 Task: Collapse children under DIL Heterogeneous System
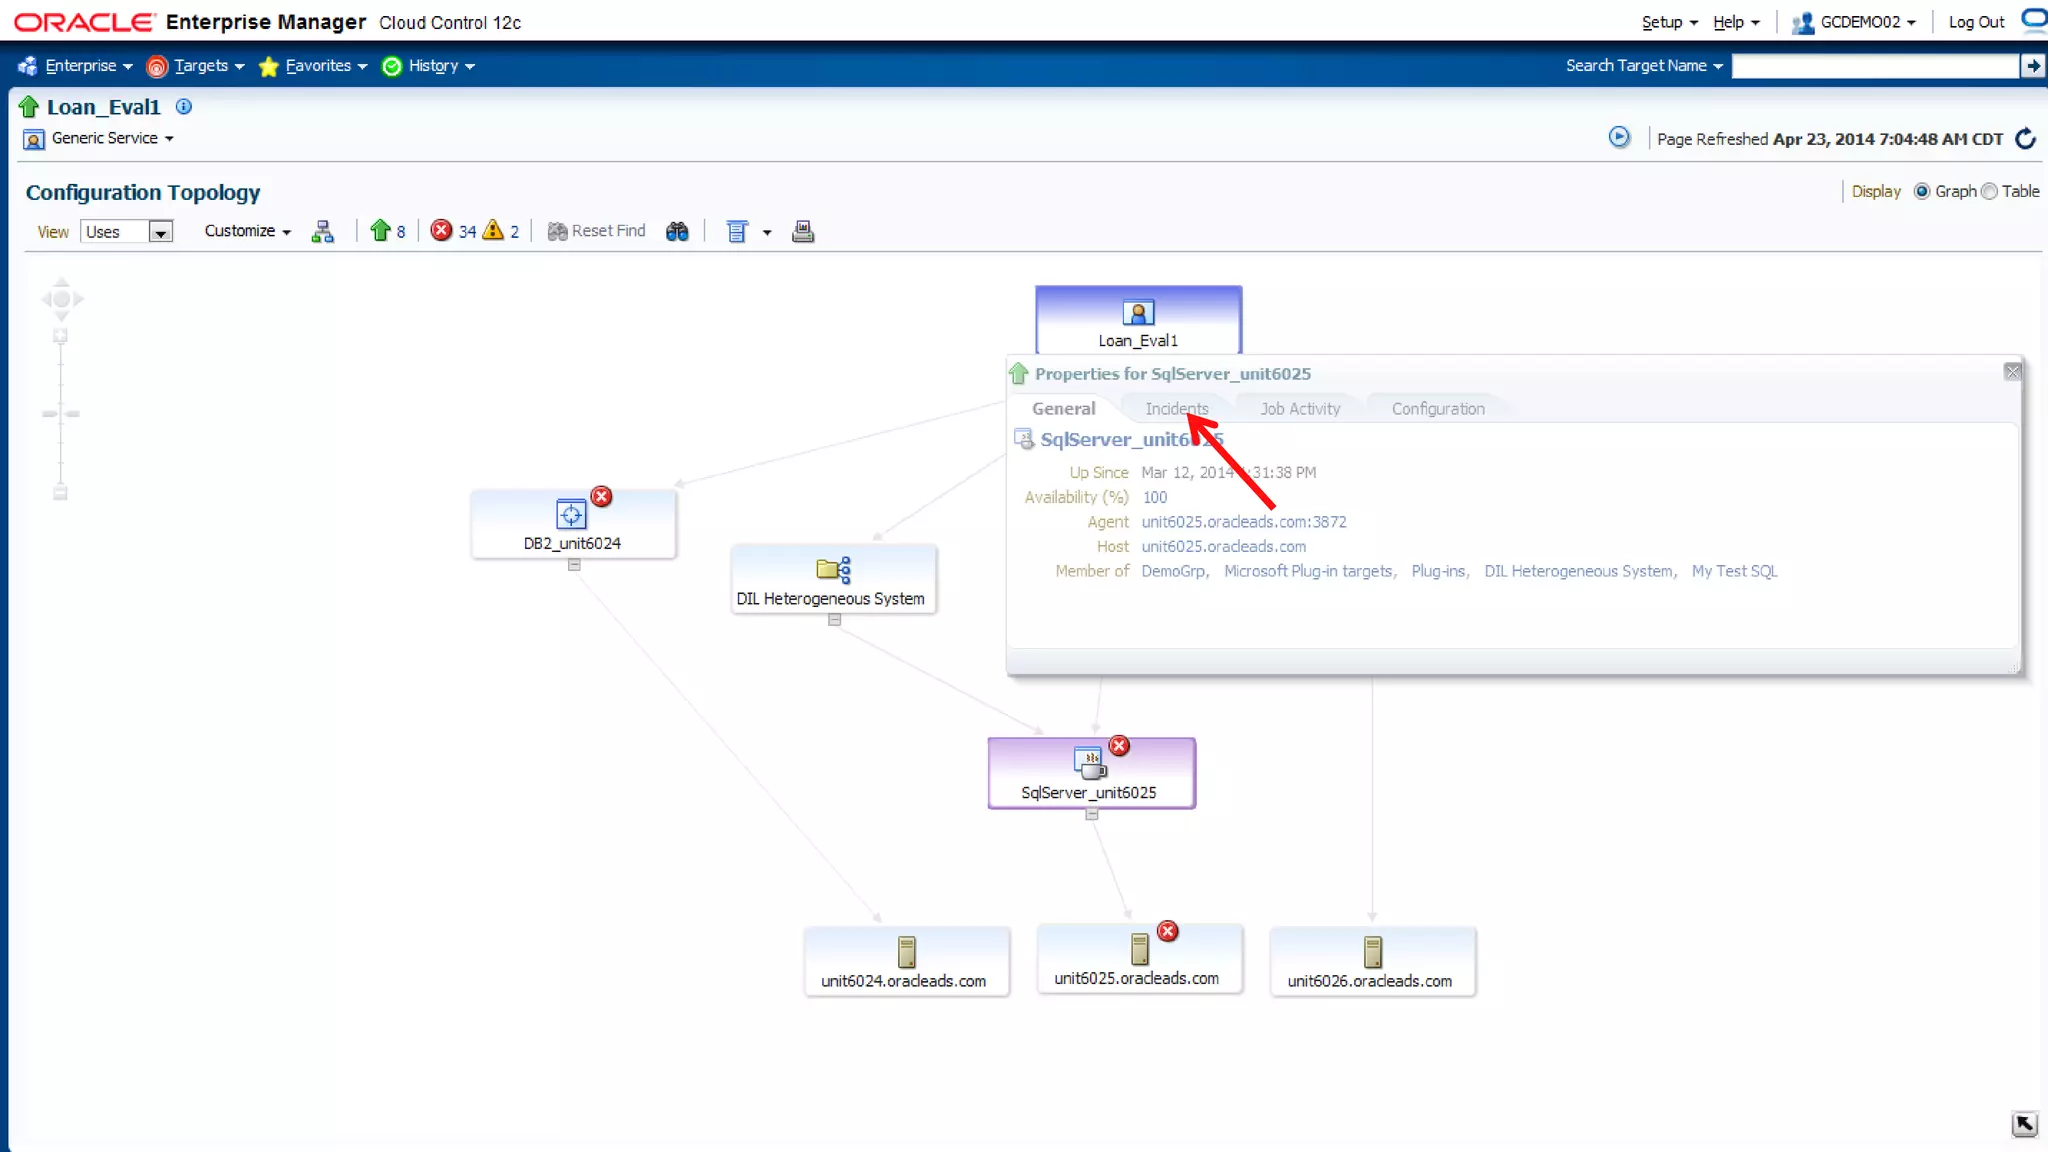(x=834, y=620)
